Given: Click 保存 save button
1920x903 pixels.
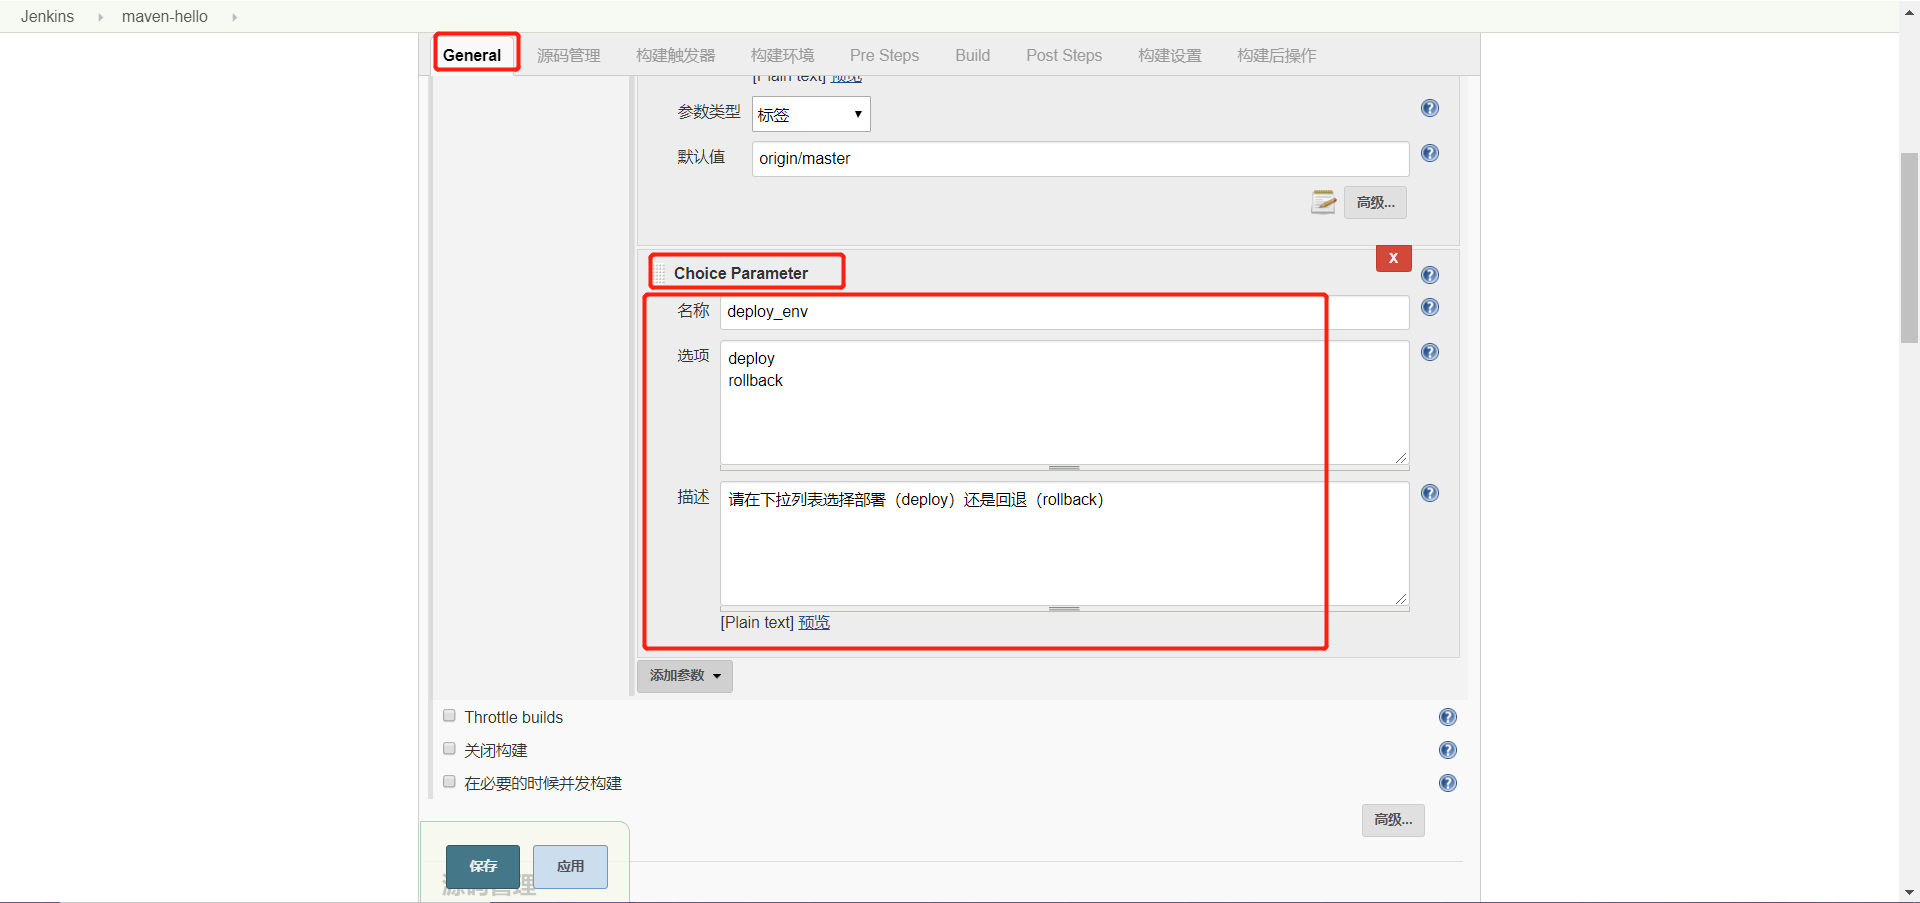Looking at the screenshot, I should [x=483, y=866].
